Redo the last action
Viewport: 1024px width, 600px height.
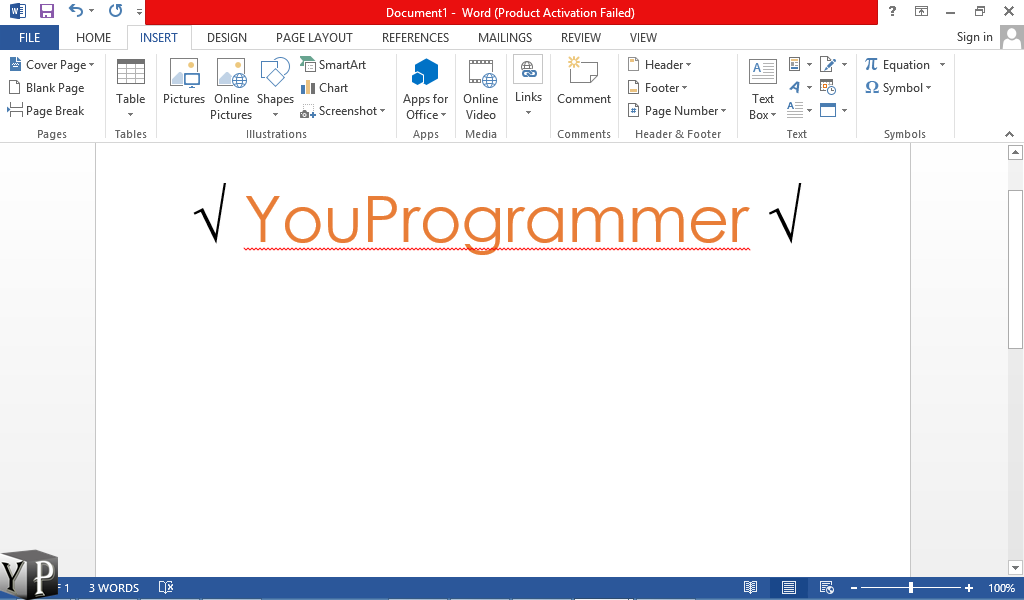(x=116, y=11)
